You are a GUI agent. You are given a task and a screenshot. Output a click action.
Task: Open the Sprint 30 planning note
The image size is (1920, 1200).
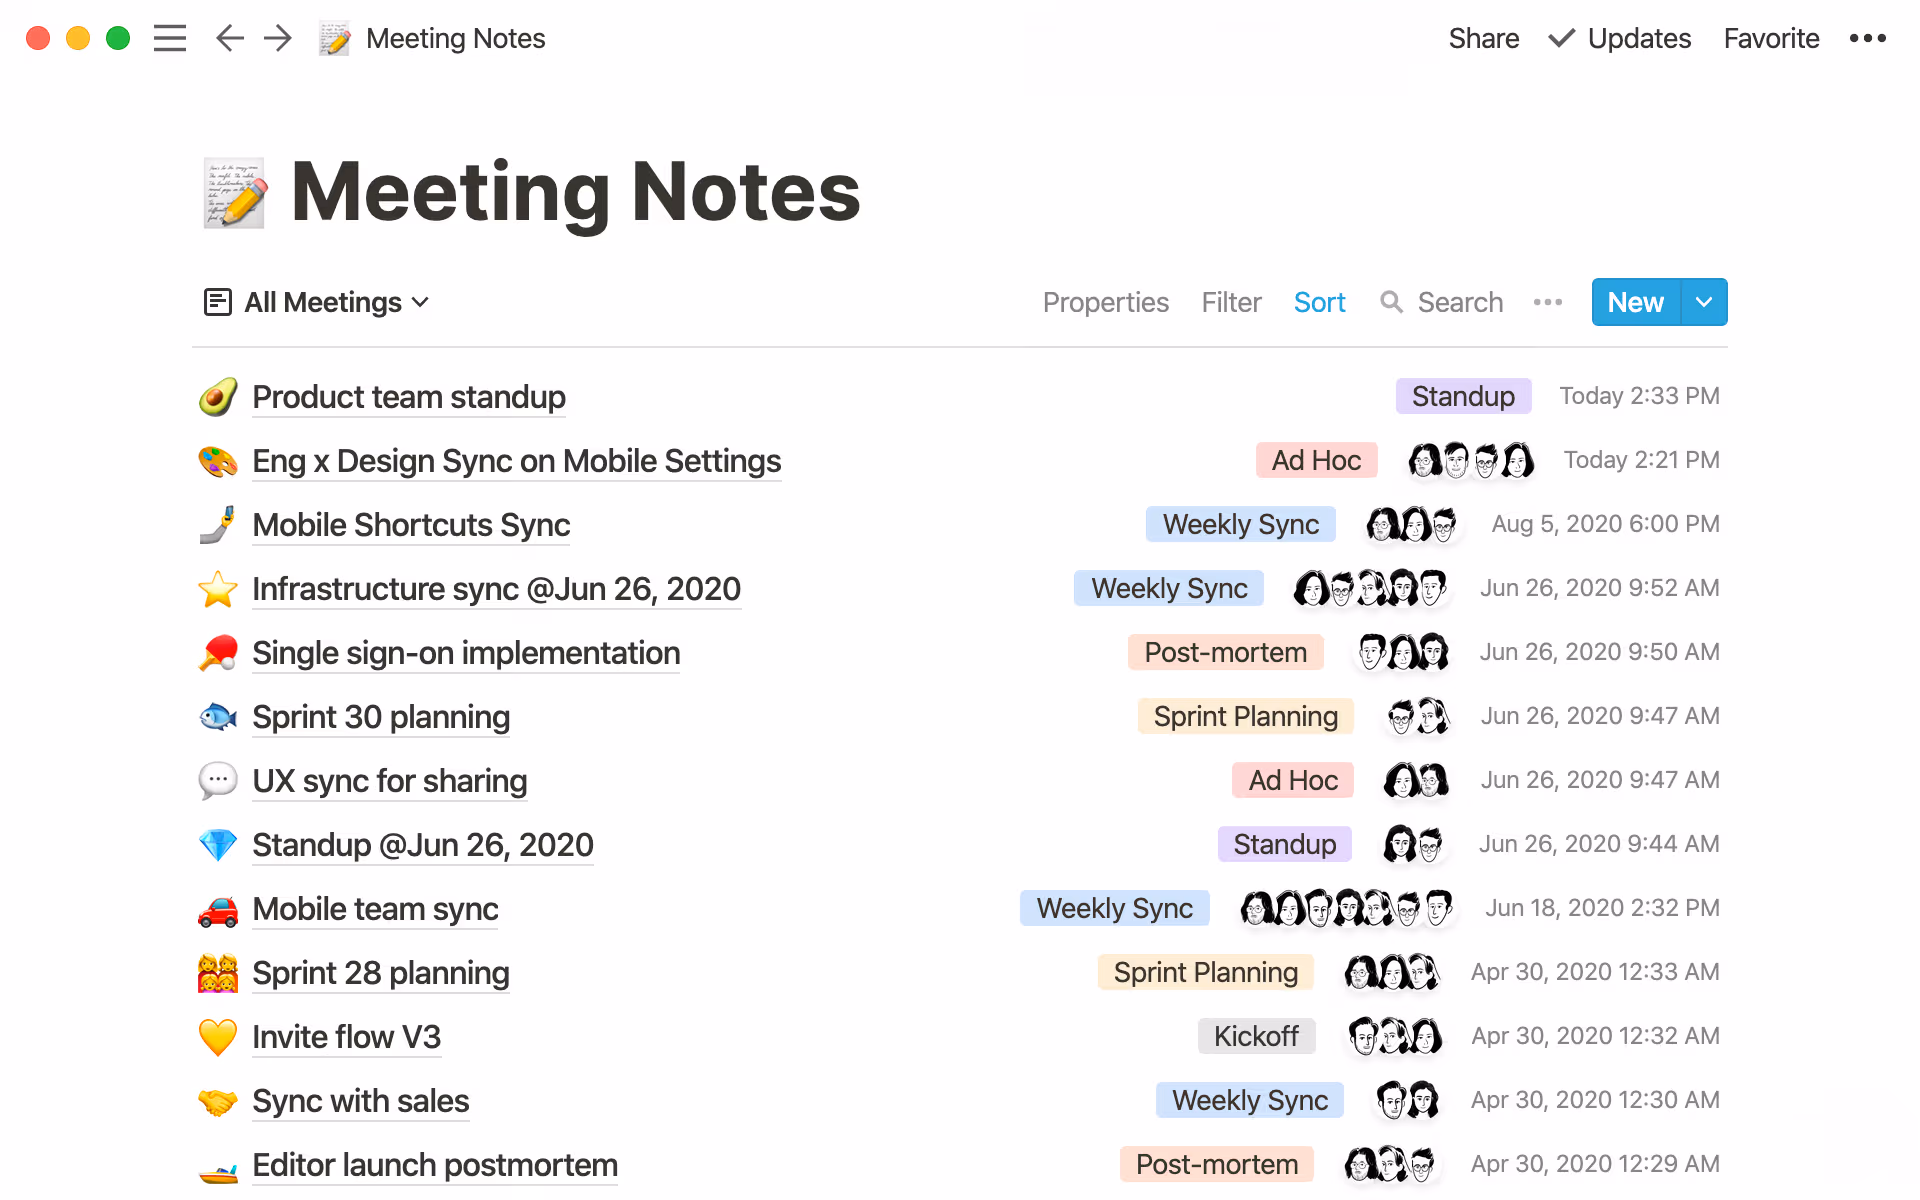click(380, 717)
